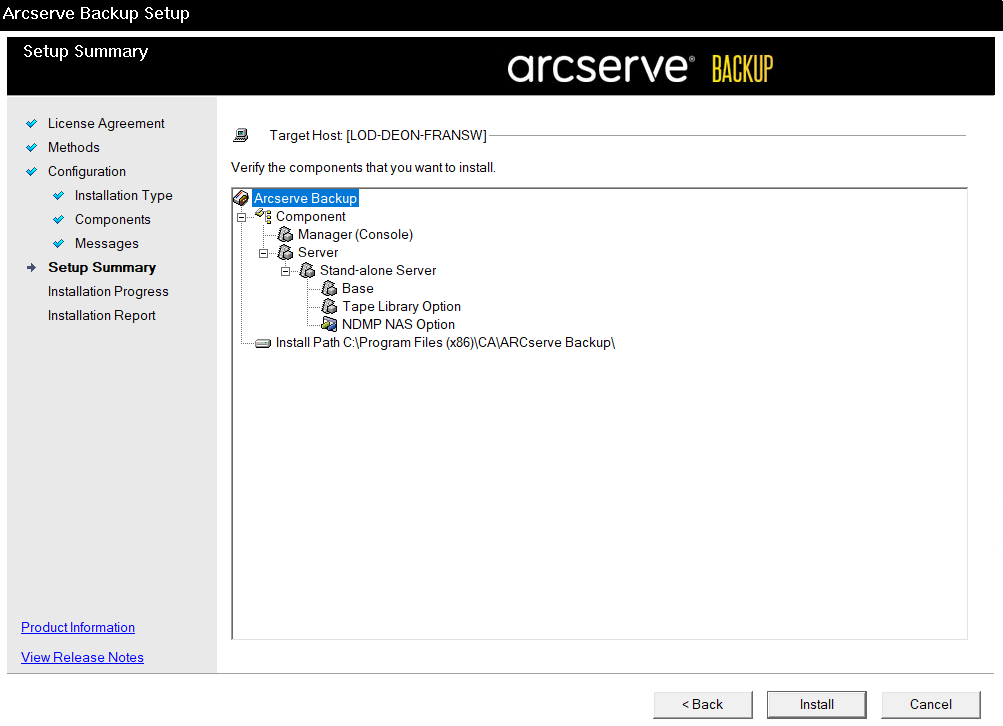
Task: Click the Stand-alone Server icon
Action: (x=307, y=270)
